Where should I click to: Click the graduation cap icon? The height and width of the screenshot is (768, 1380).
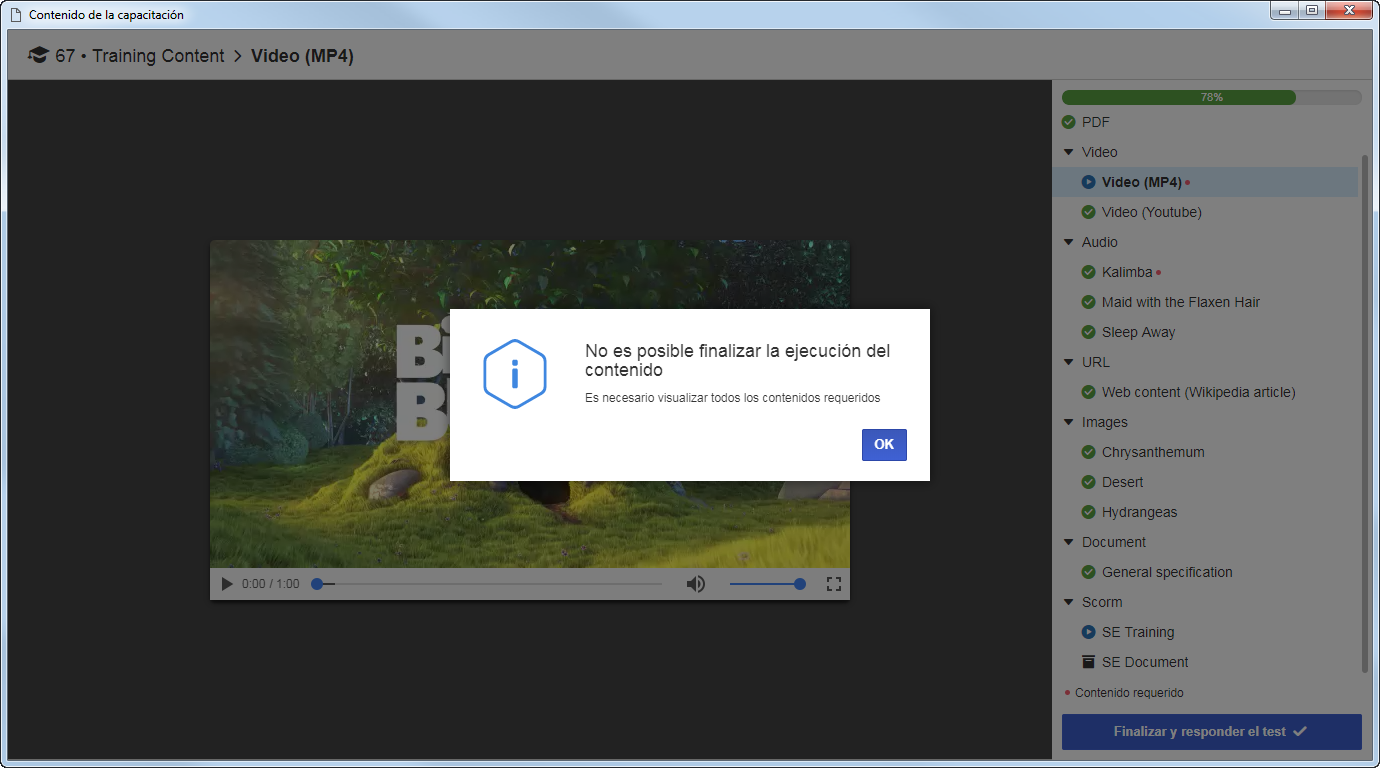tap(38, 56)
